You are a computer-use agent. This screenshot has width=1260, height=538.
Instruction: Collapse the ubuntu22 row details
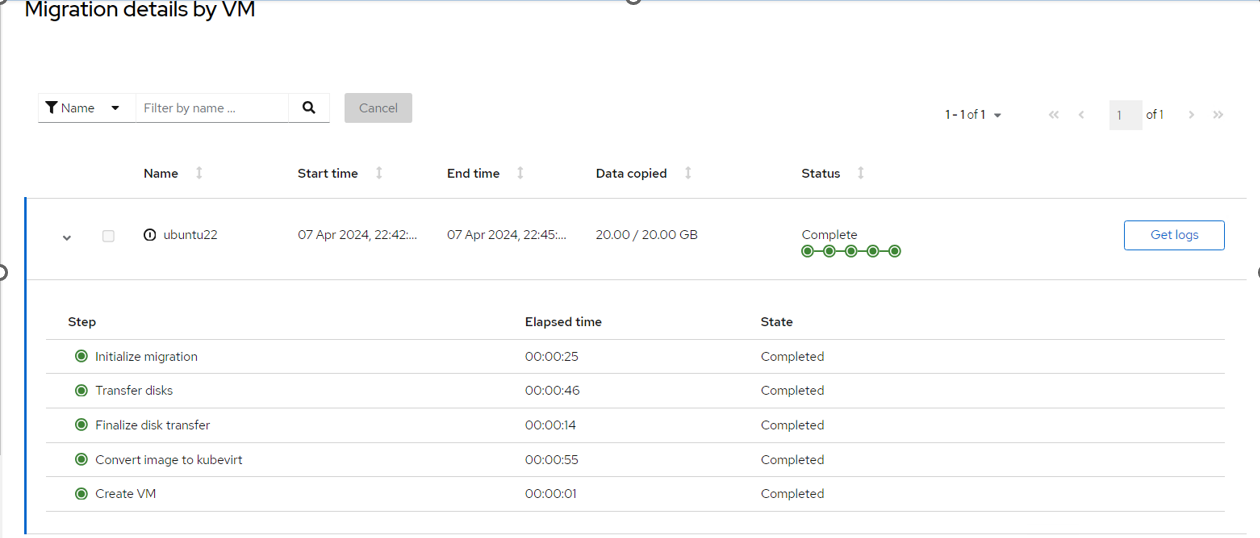(67, 238)
